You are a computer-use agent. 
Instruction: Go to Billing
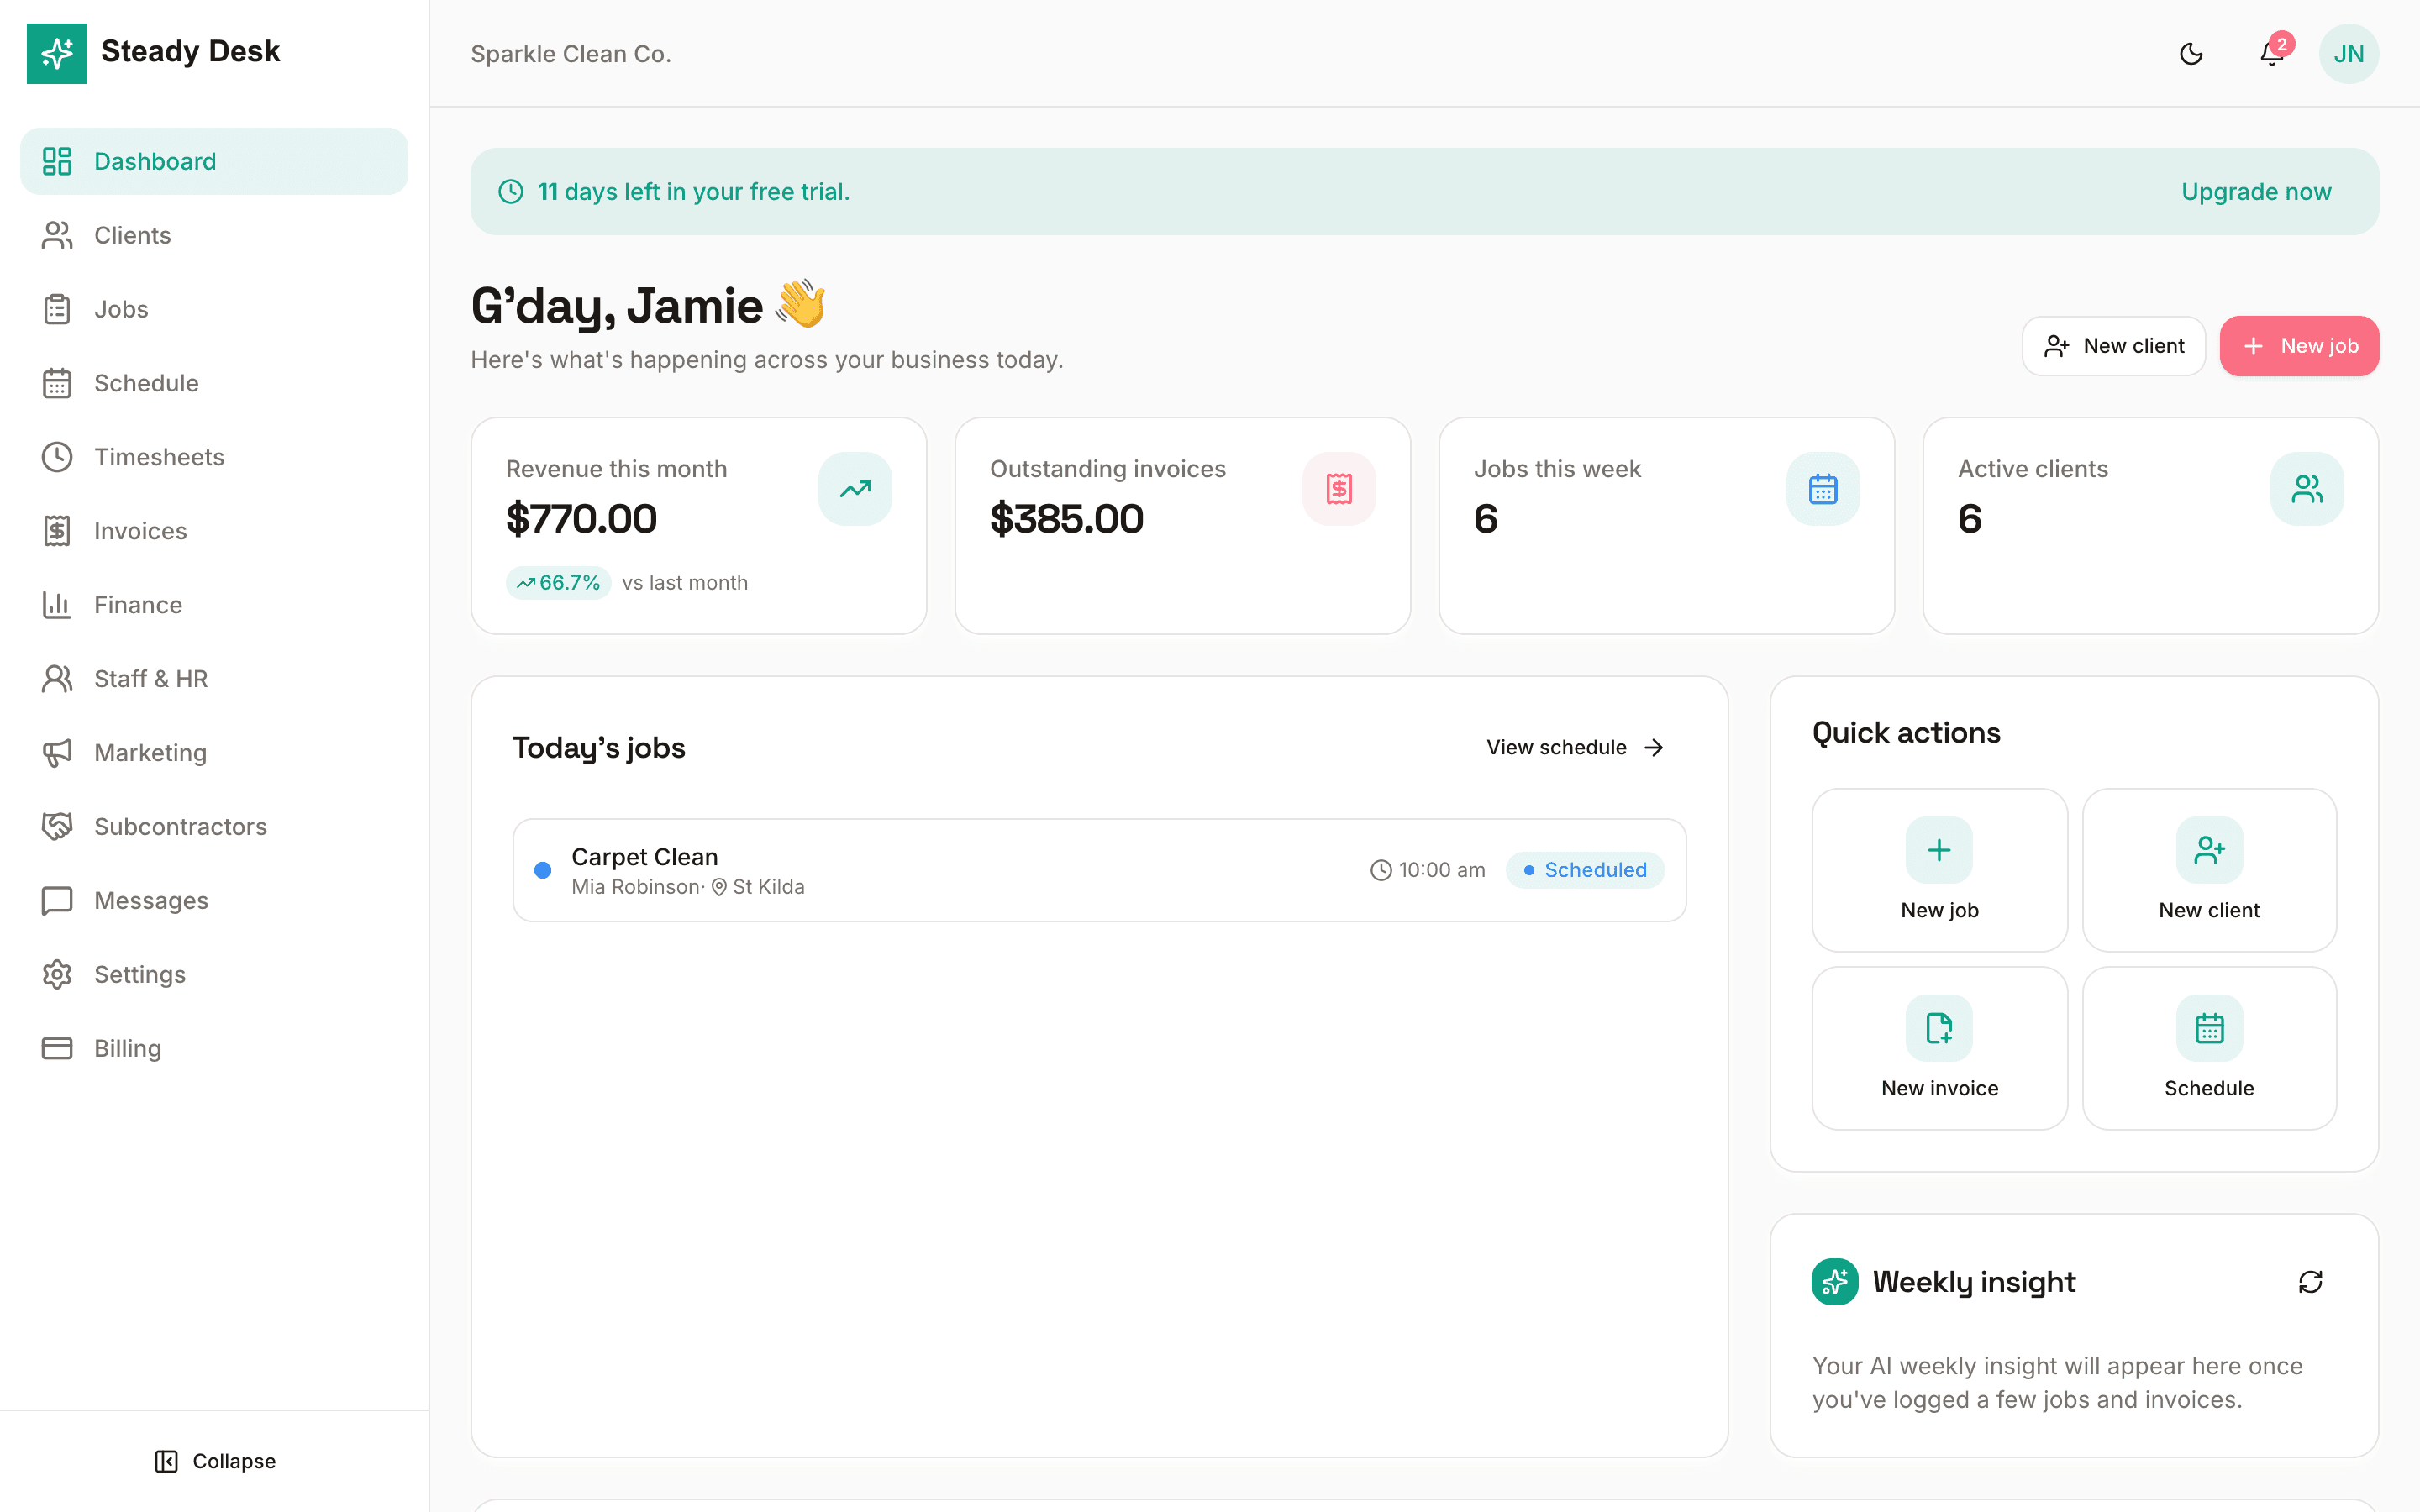[x=214, y=1048]
